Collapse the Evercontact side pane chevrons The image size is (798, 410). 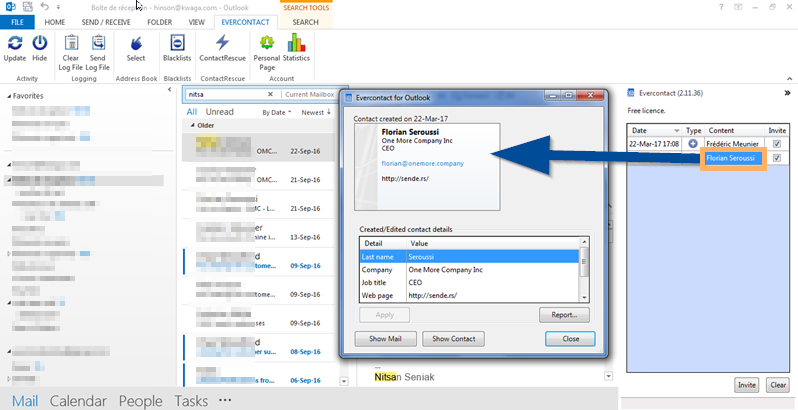pos(787,93)
